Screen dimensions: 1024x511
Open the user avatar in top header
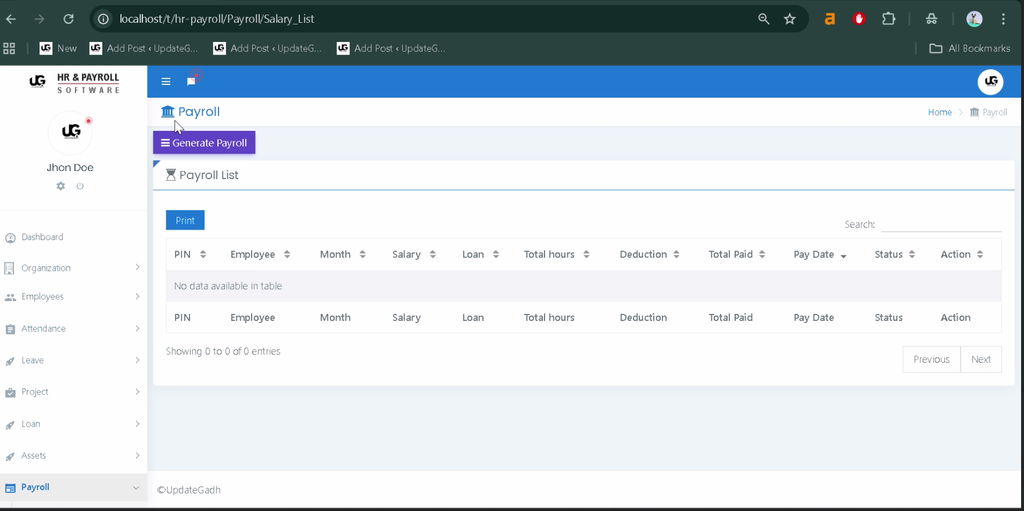coord(990,82)
